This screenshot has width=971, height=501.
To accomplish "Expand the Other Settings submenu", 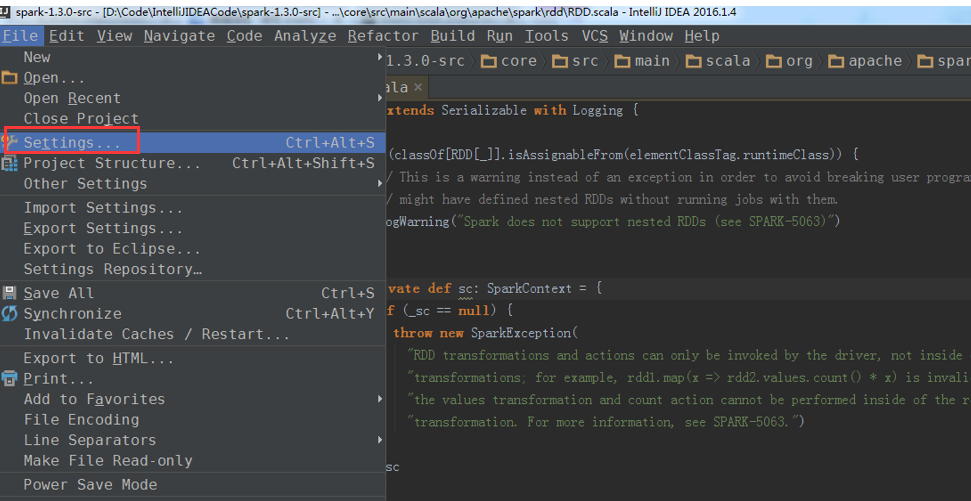I will coord(193,184).
